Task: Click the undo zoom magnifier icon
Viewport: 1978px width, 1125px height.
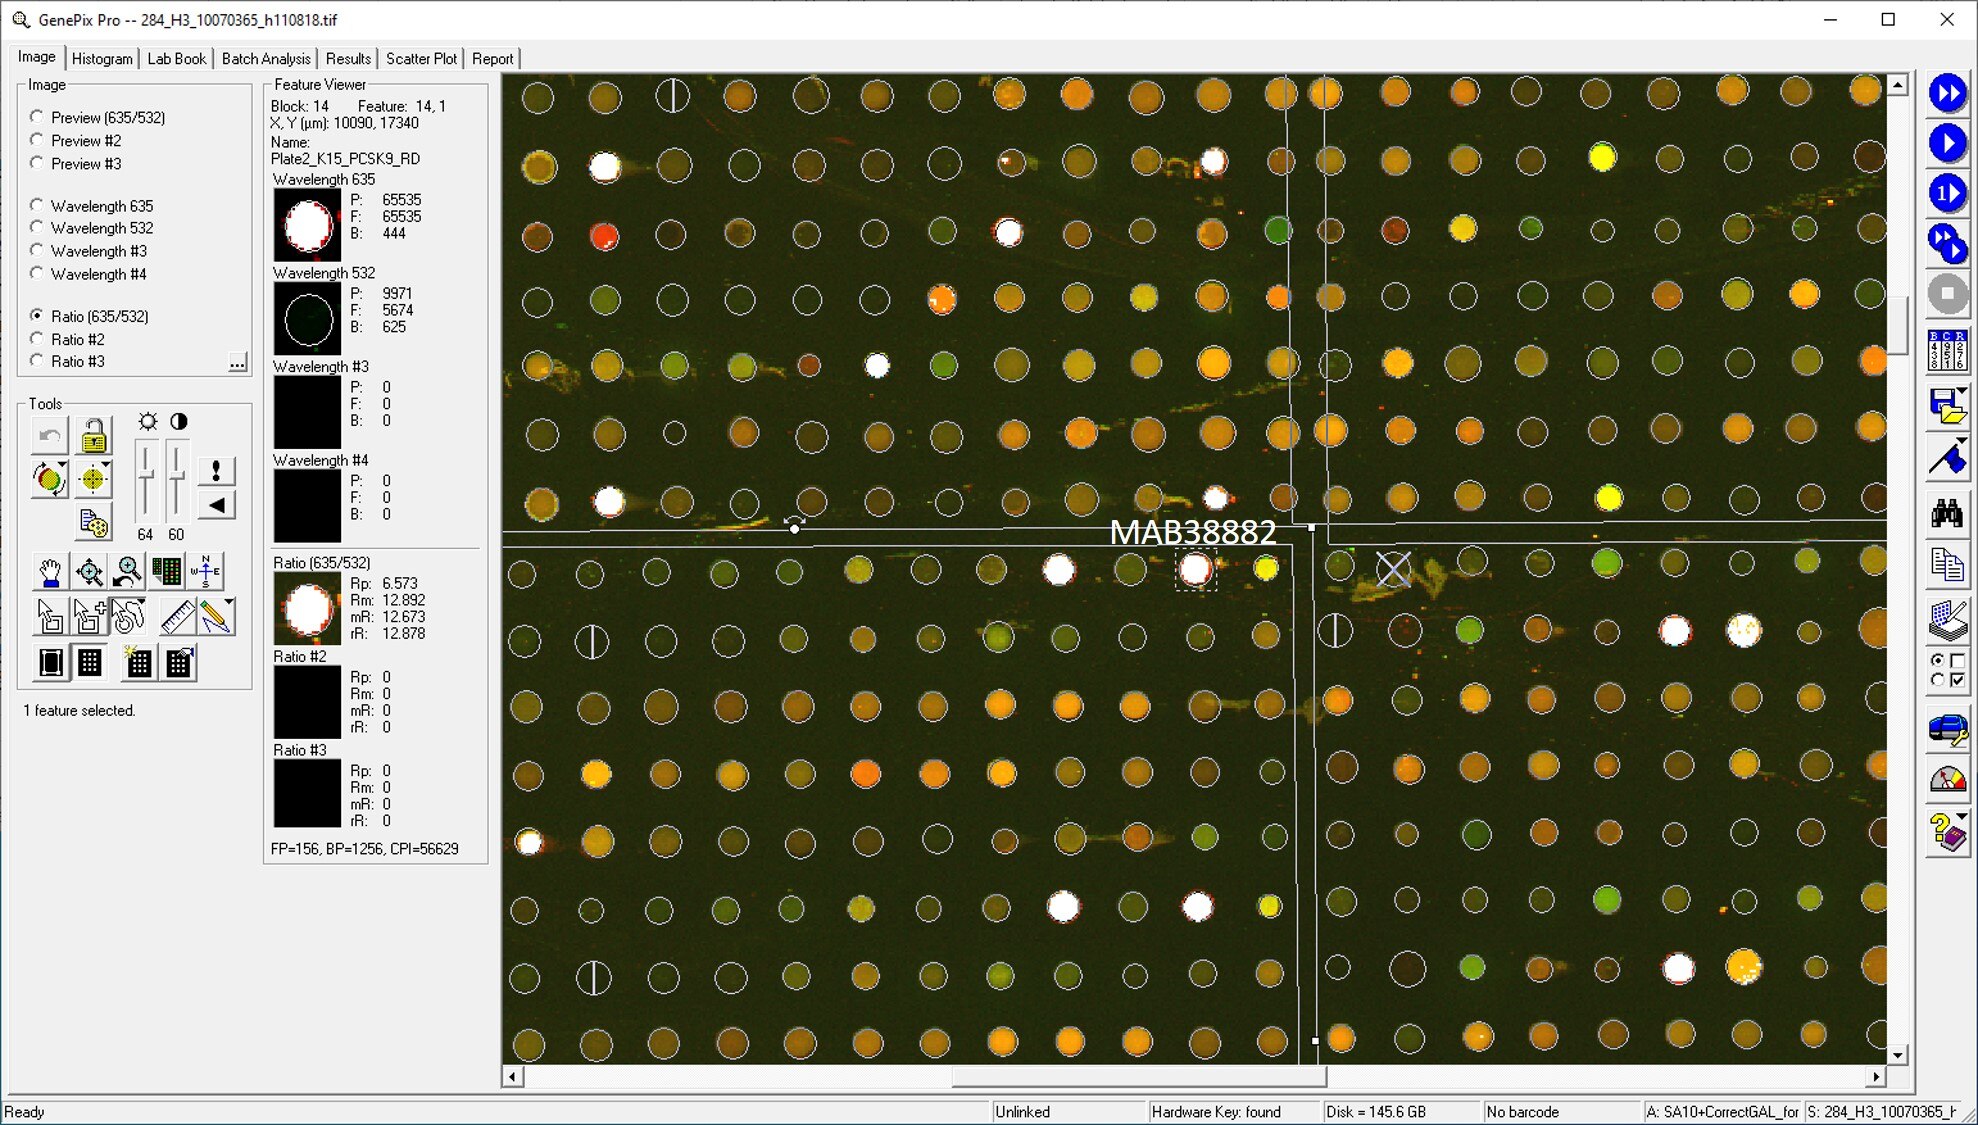Action: coord(128,572)
